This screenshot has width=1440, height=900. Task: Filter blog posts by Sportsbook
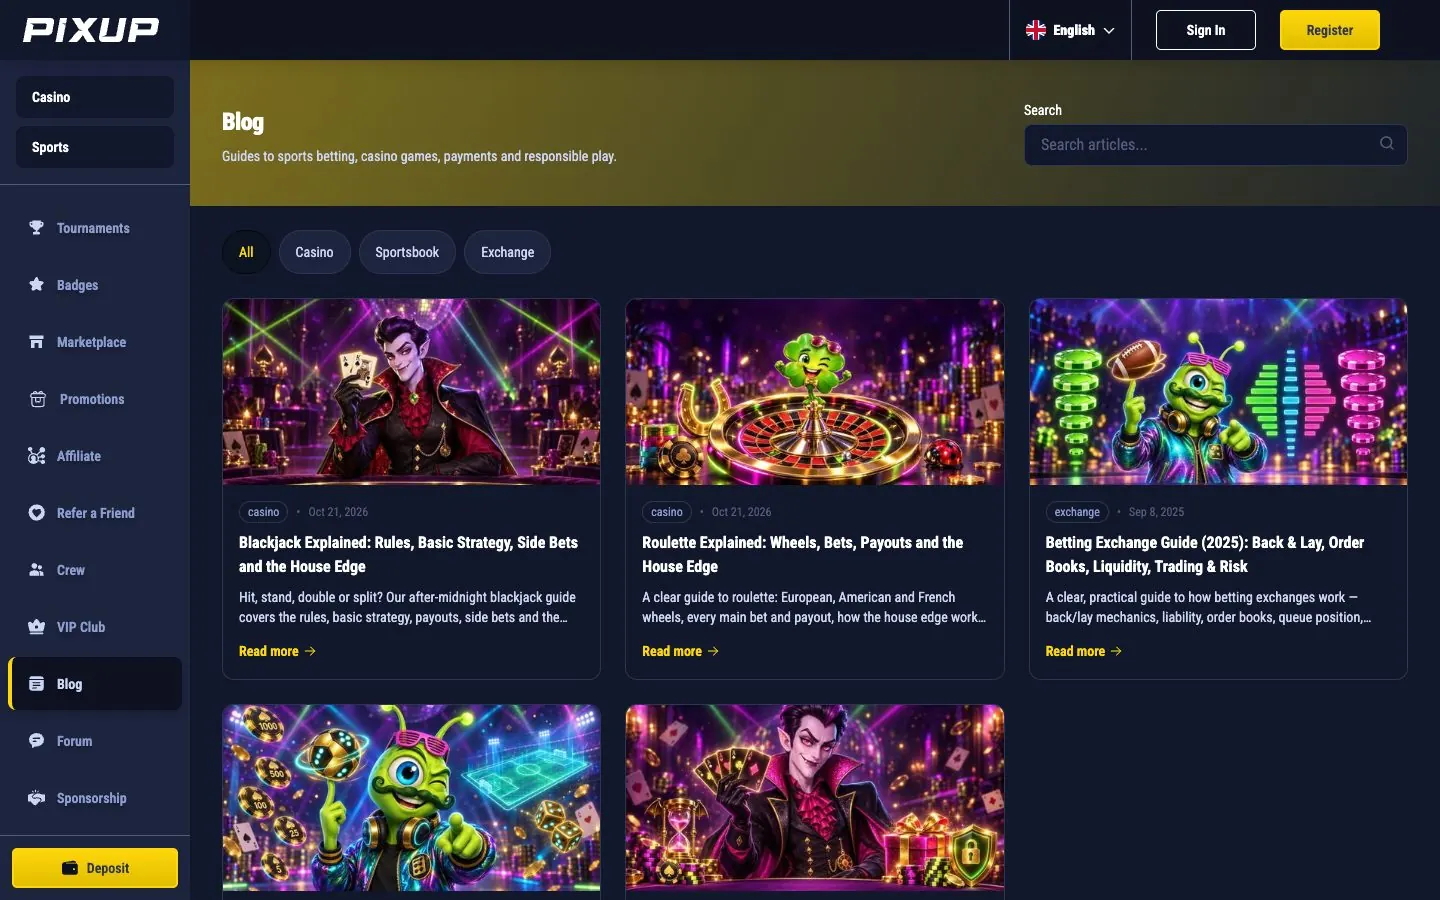[407, 252]
